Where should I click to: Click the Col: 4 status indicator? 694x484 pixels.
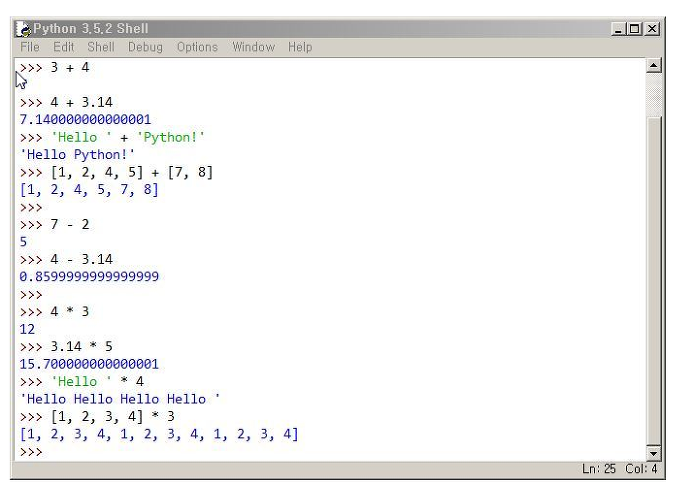[641, 469]
